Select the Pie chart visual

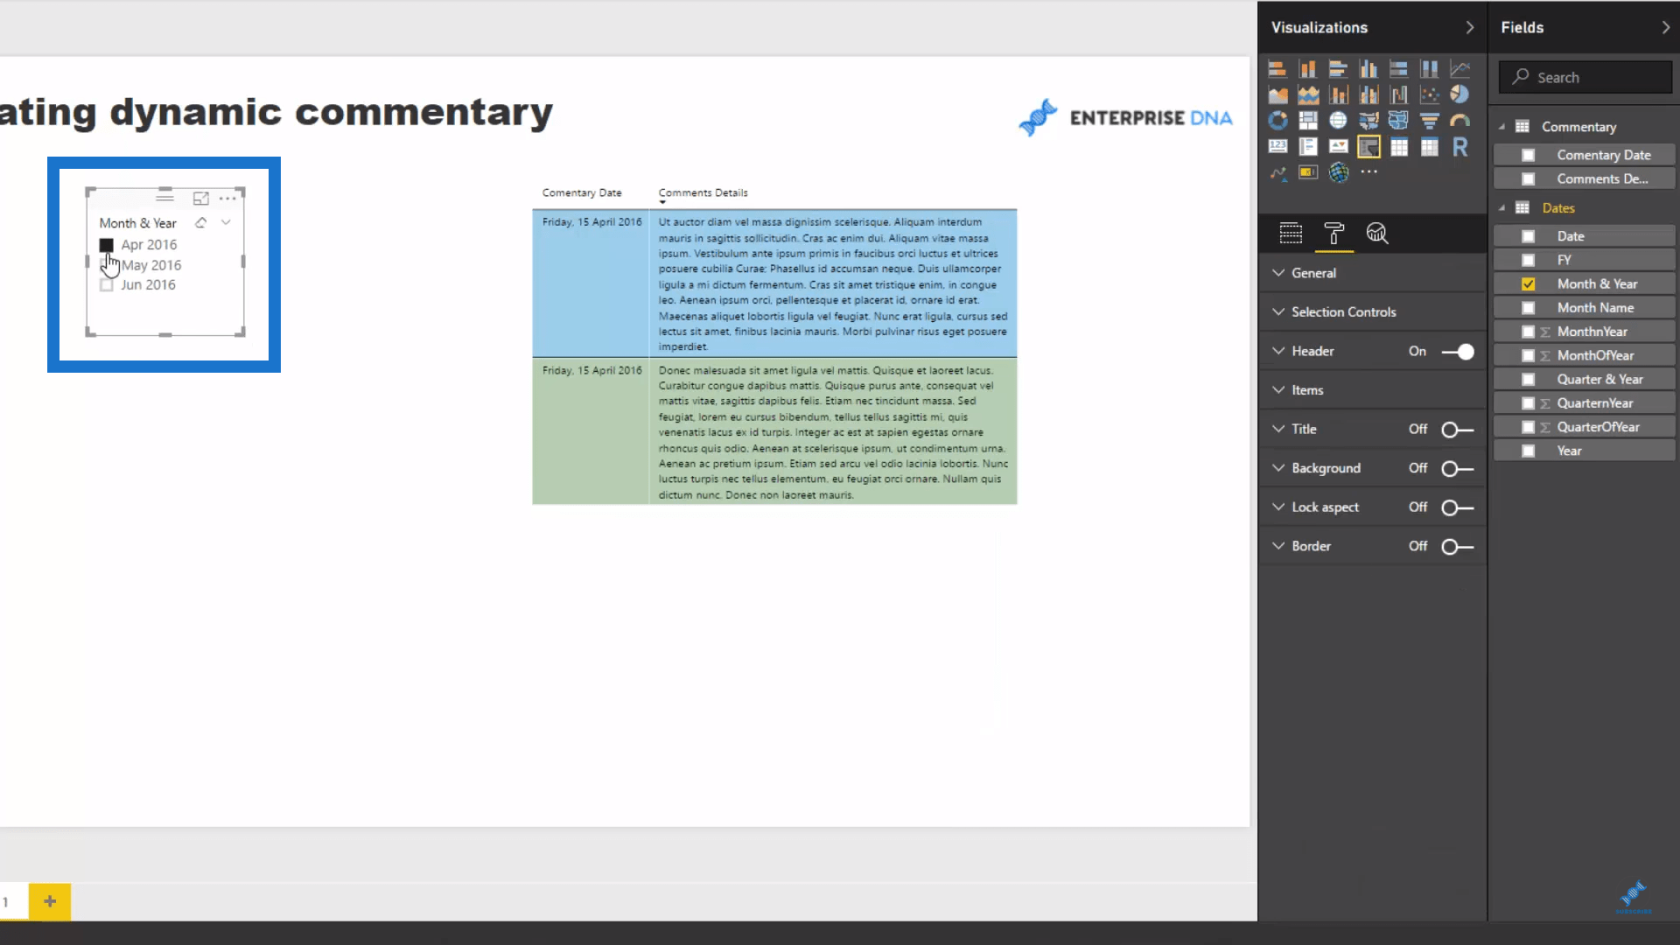[x=1460, y=95]
